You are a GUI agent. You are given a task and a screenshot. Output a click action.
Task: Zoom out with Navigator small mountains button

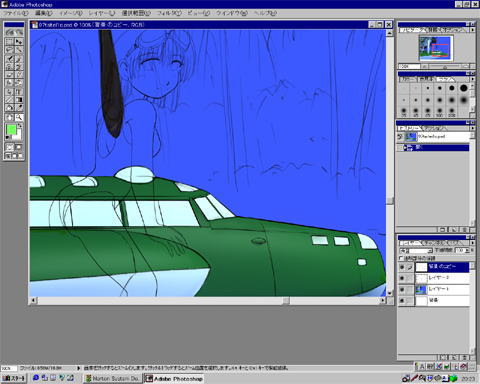(424, 67)
